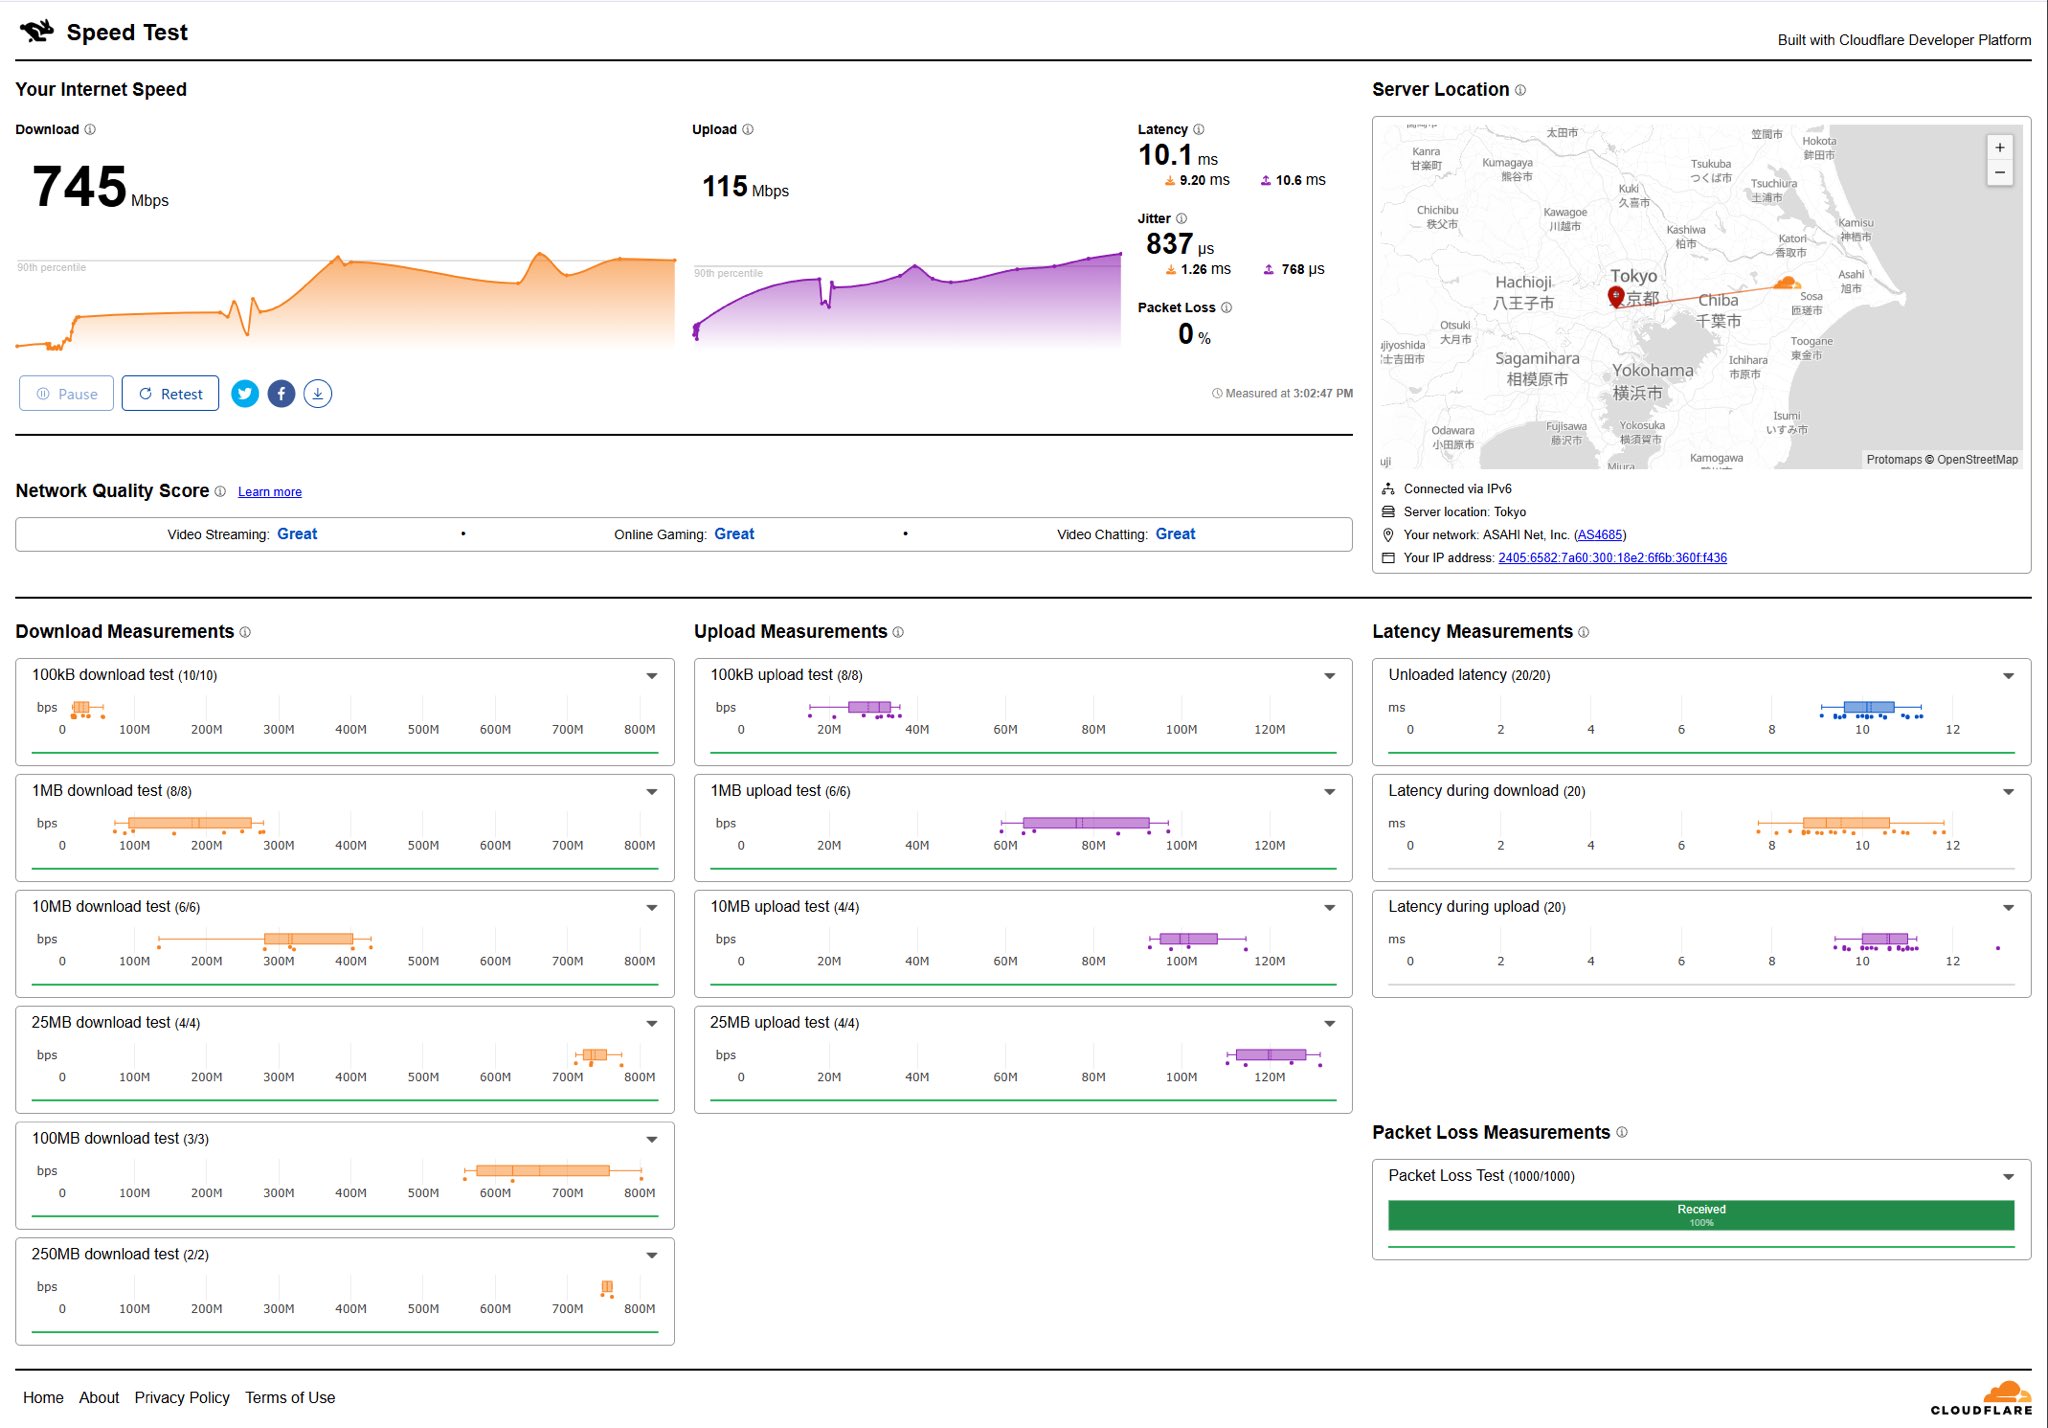Click the Network Quality Score info icon
Screen dimensions: 2048x1428
tap(220, 492)
